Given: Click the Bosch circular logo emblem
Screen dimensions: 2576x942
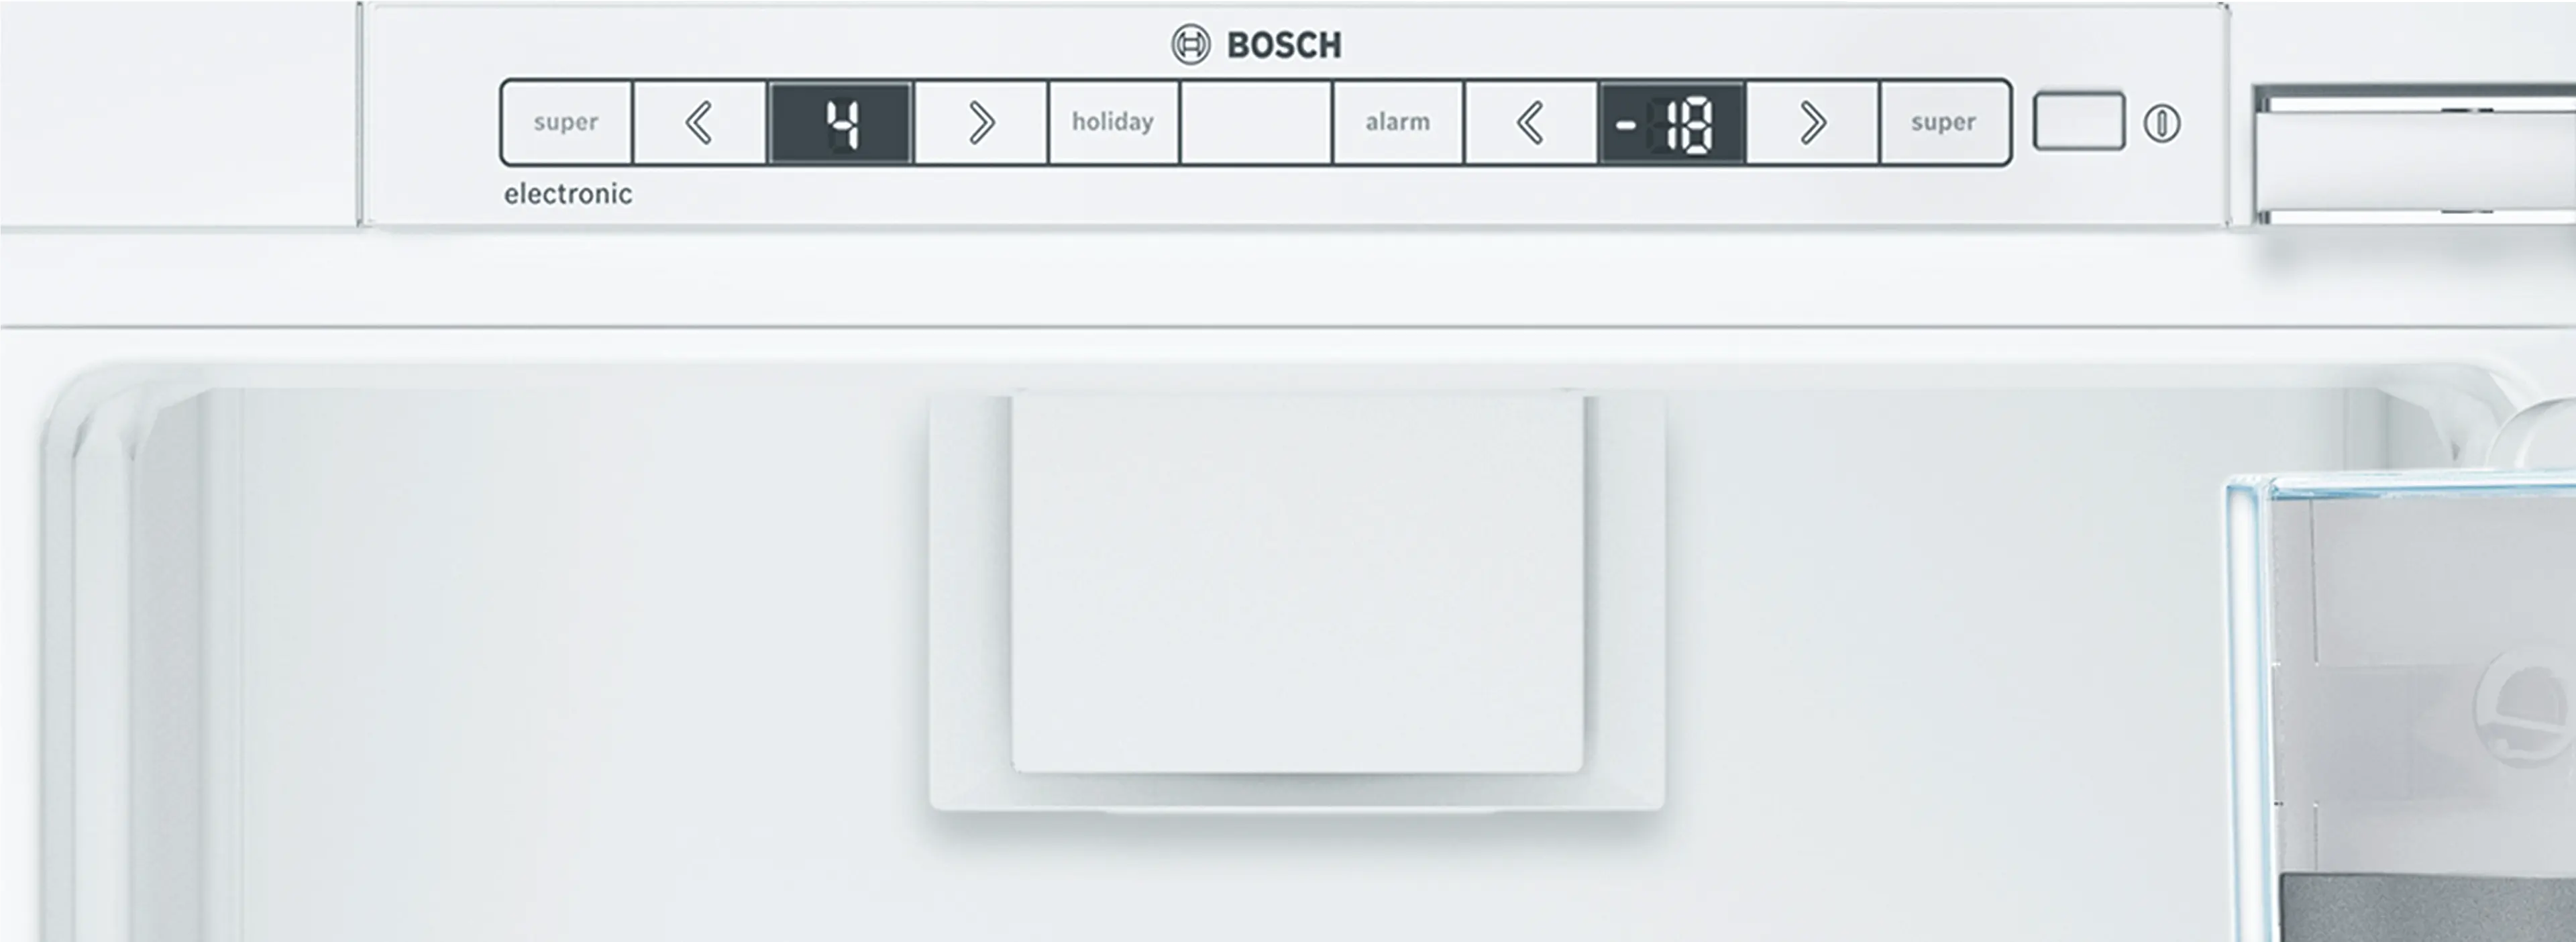Looking at the screenshot, I should 1190,45.
